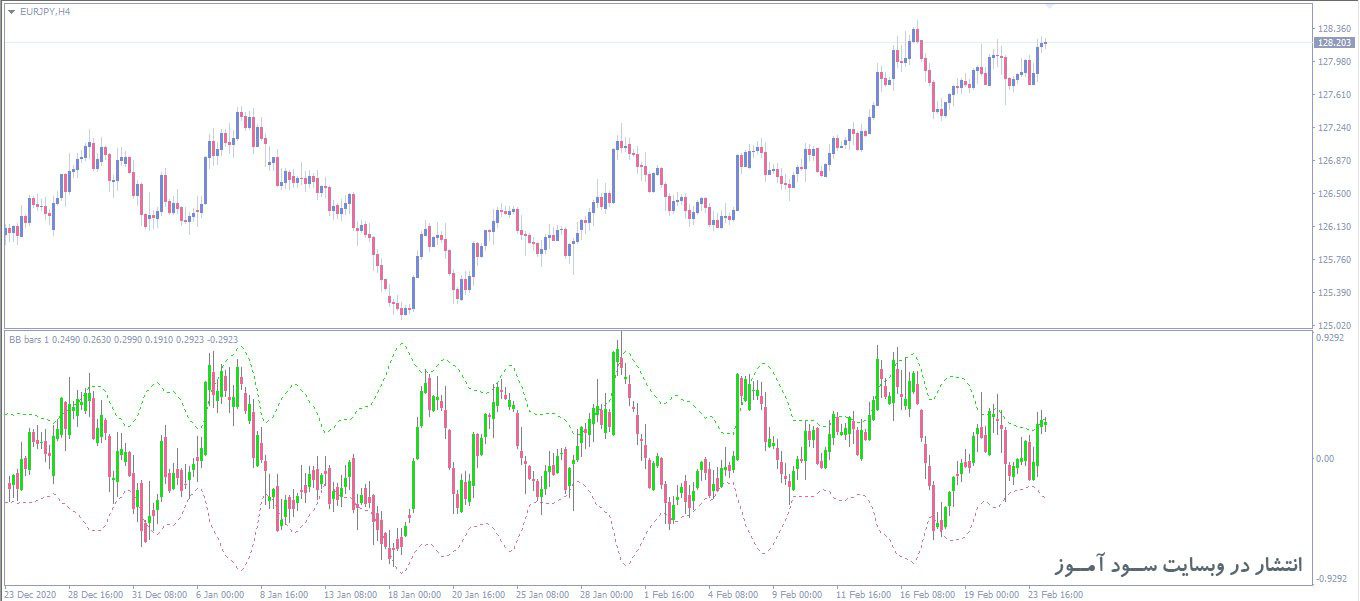Click the 0.9292 indicator scale value

pos(1333,338)
